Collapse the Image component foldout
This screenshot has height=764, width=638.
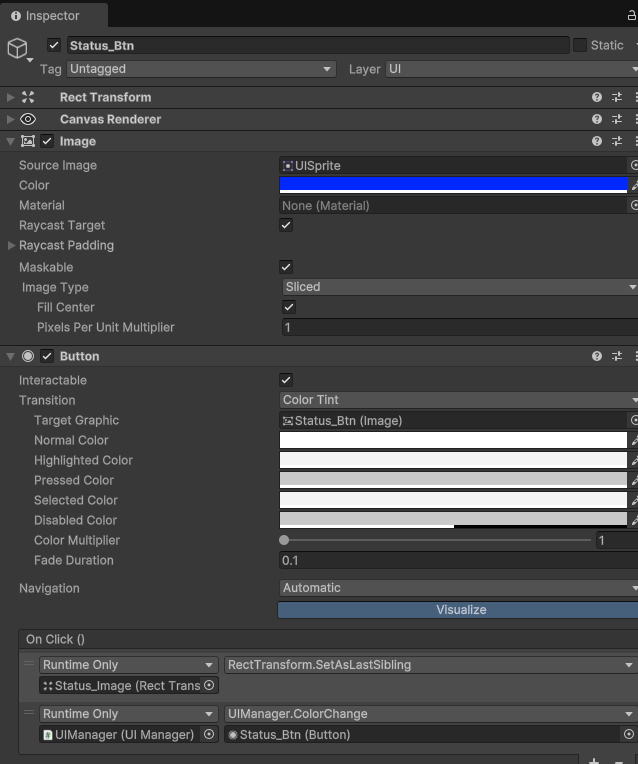(x=10, y=141)
